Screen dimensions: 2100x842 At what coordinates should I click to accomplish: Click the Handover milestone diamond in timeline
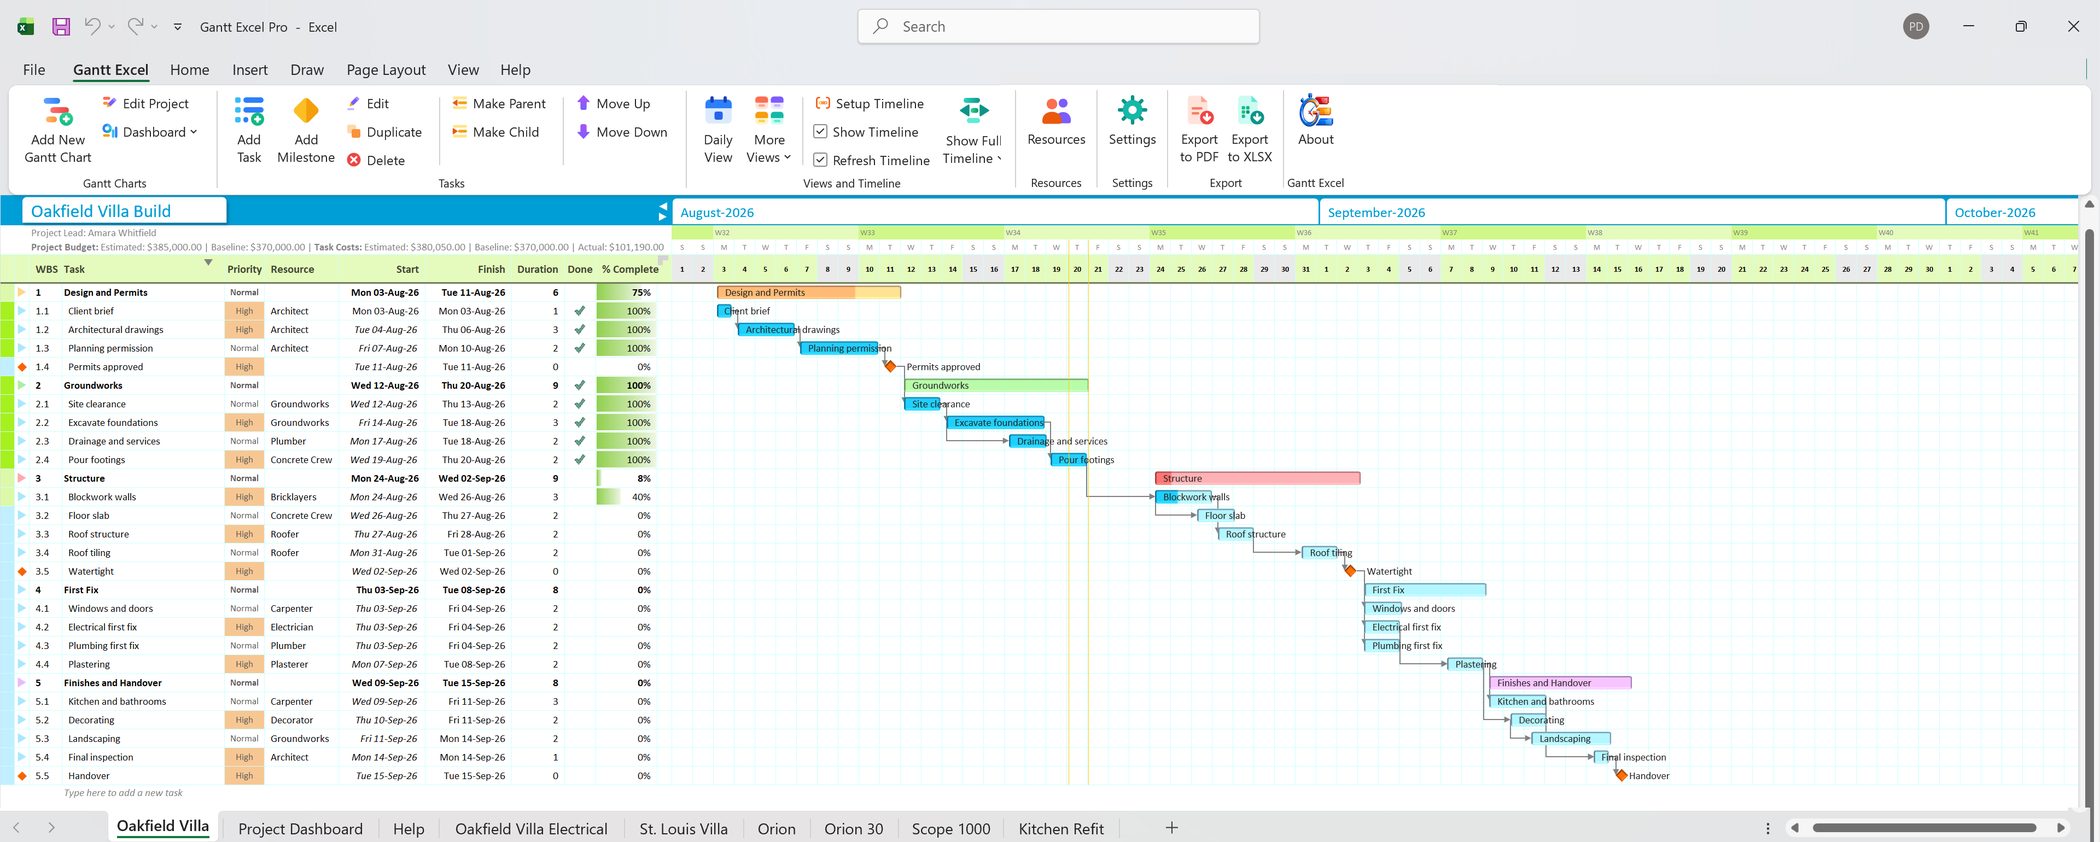point(1621,776)
